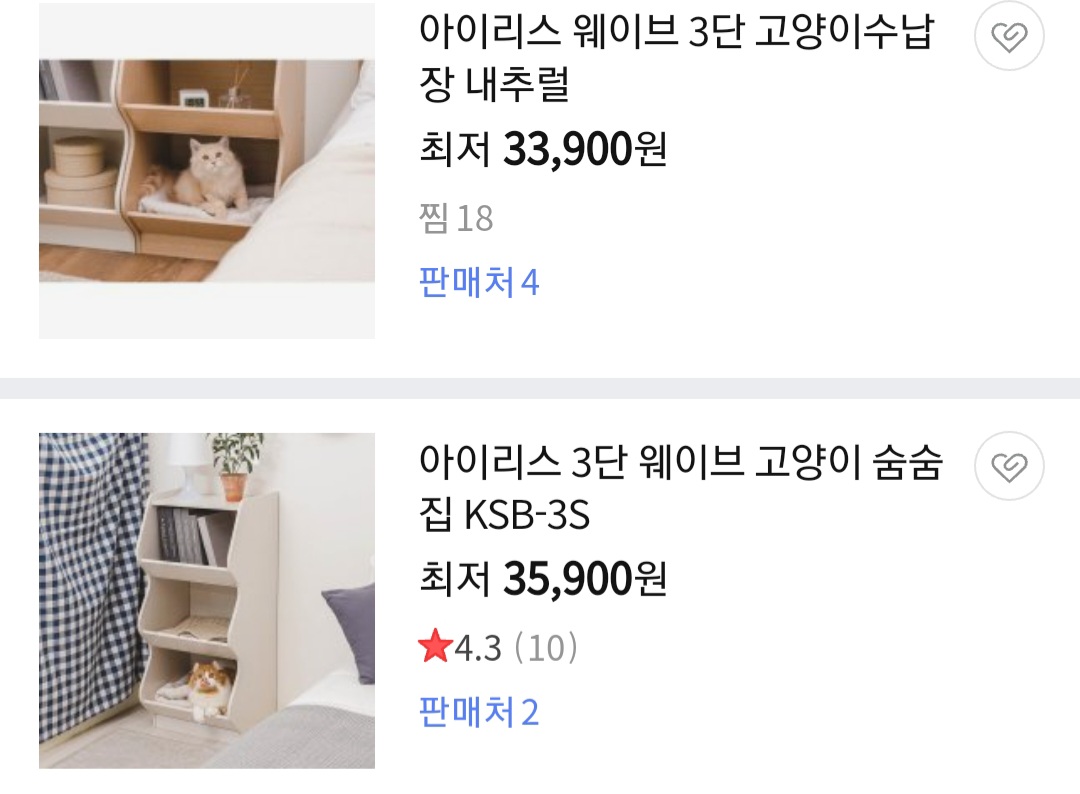Open the 4.3 rating score
This screenshot has height=794, width=1080.
478,648
